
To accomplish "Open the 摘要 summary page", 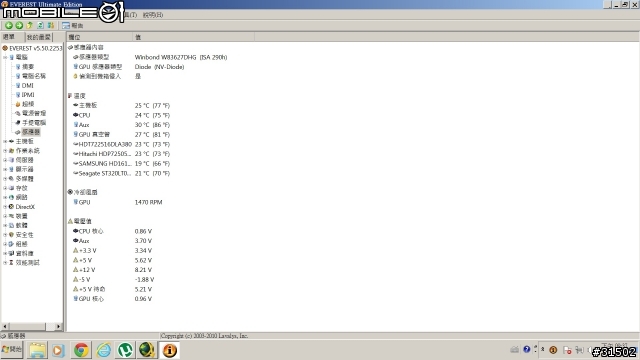I will coord(25,67).
